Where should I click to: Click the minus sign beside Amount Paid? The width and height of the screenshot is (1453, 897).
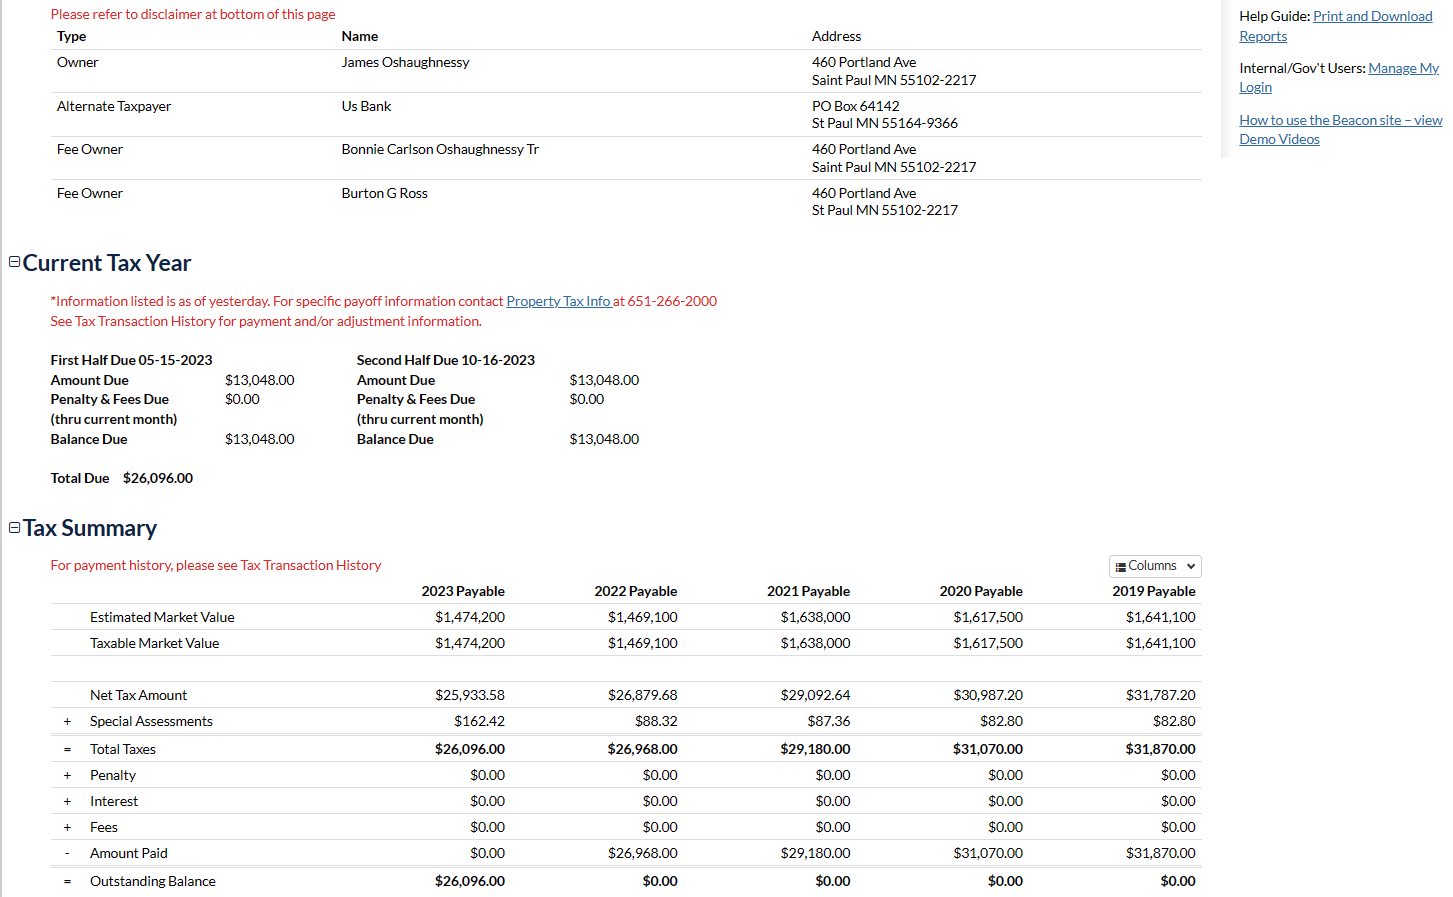[67, 854]
